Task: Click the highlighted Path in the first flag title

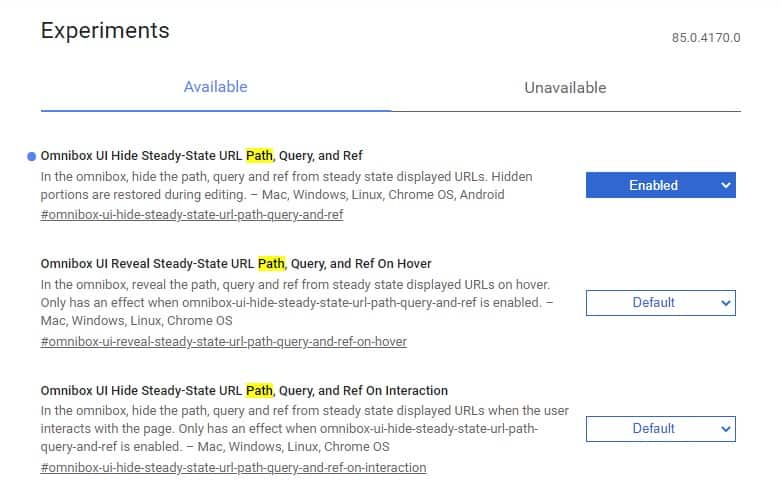Action: pos(260,156)
